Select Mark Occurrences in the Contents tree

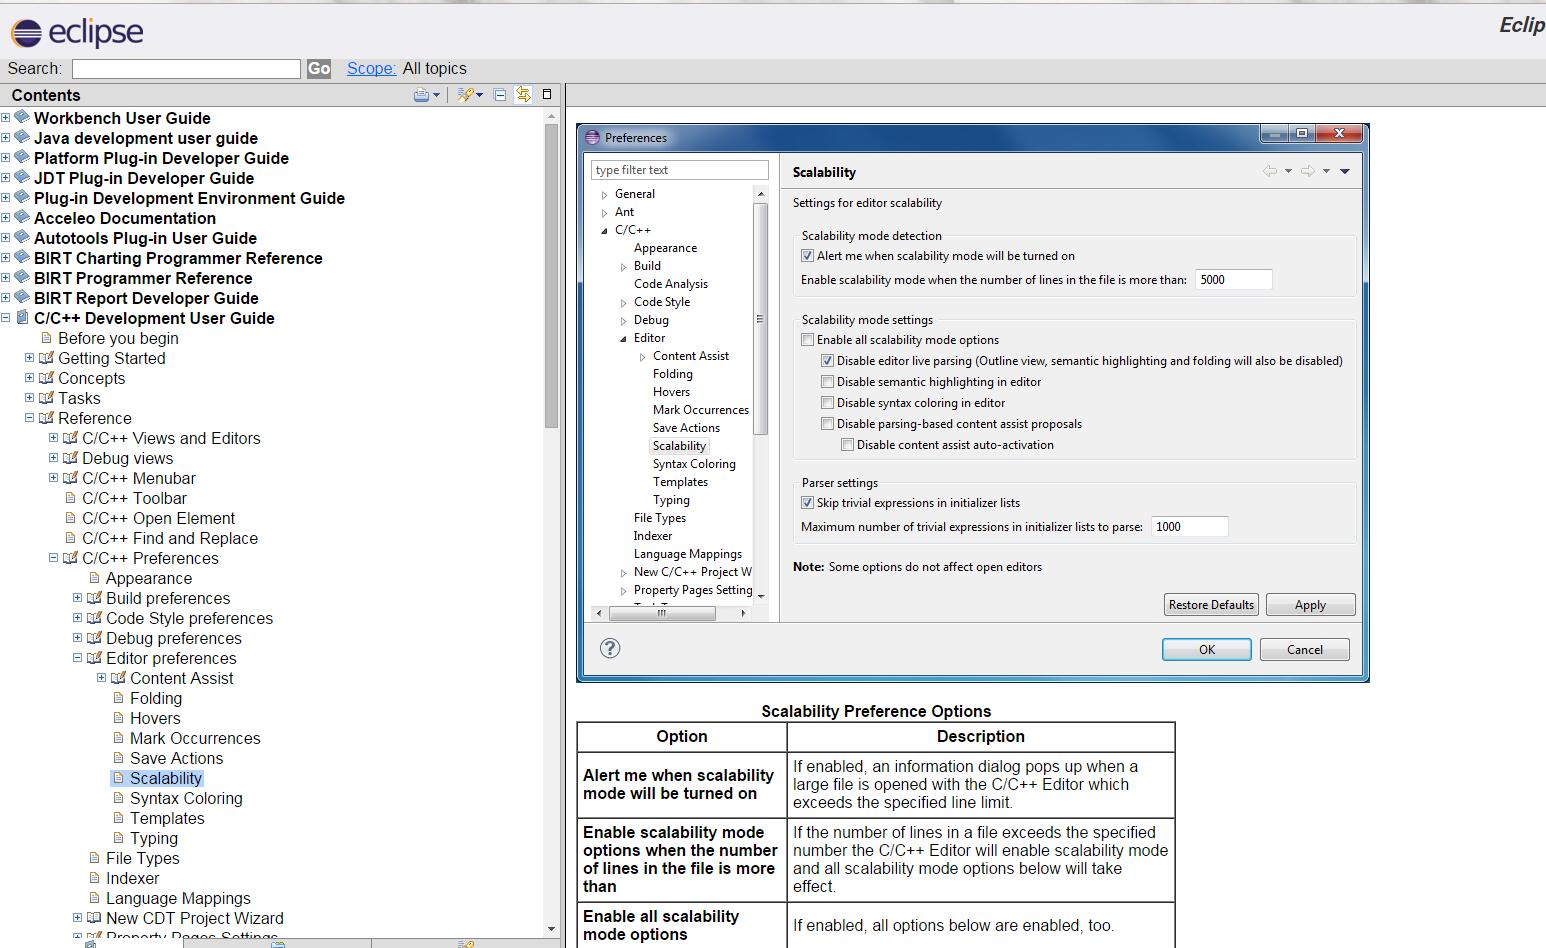pyautogui.click(x=195, y=738)
